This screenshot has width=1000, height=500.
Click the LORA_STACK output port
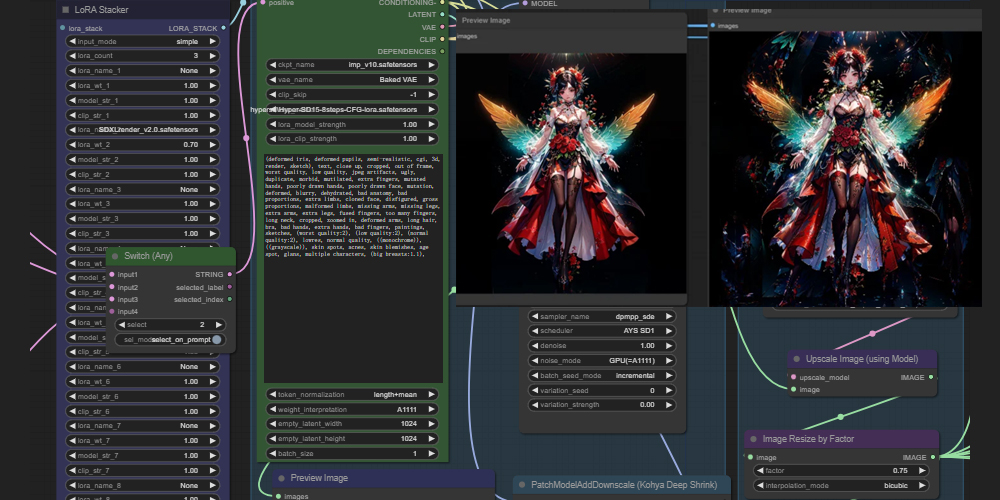click(x=224, y=28)
